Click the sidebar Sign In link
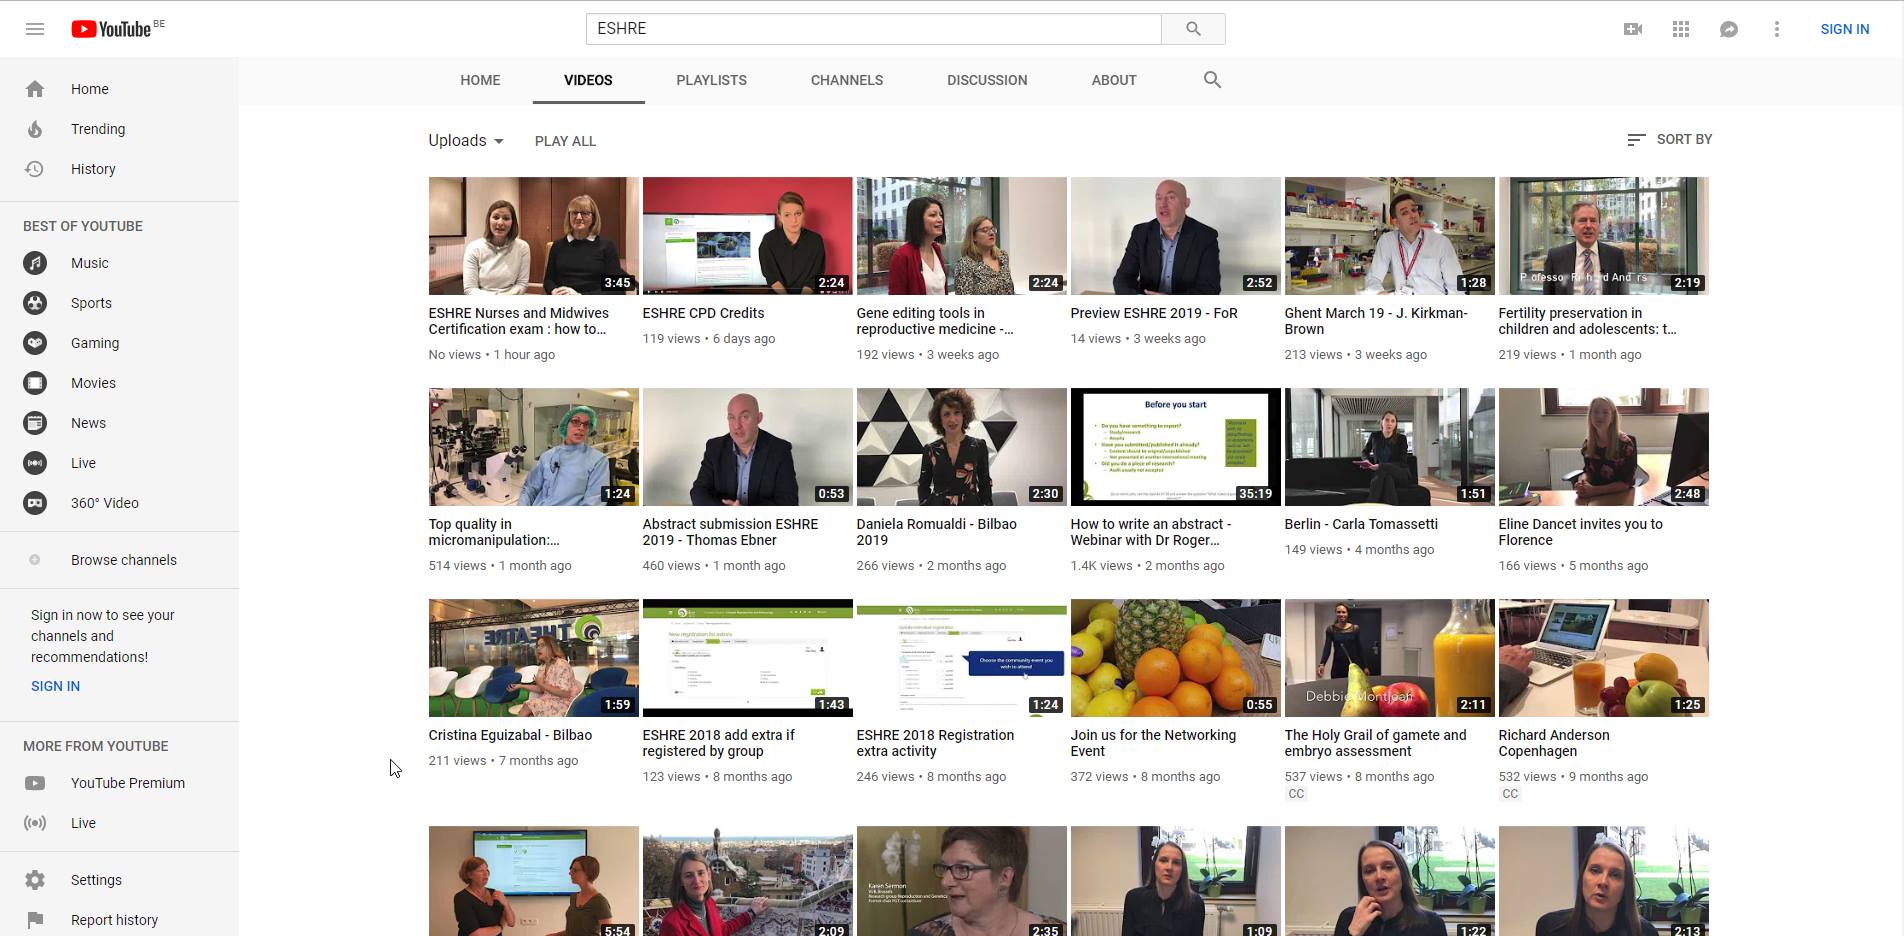1904x936 pixels. (55, 686)
